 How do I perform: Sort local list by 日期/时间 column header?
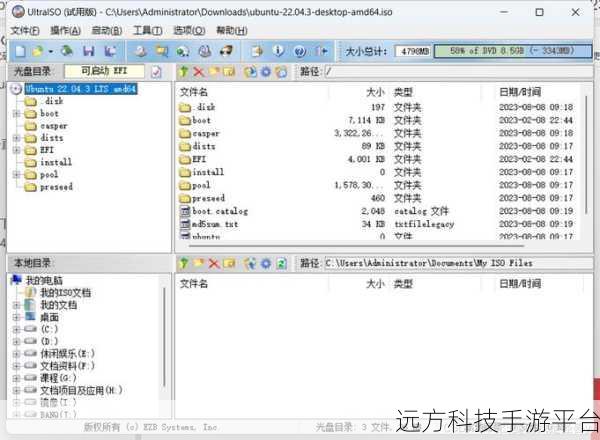(520, 284)
